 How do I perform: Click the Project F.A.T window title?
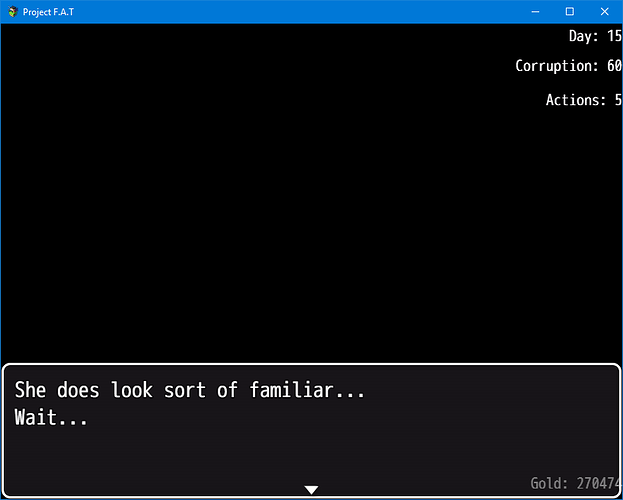(48, 12)
